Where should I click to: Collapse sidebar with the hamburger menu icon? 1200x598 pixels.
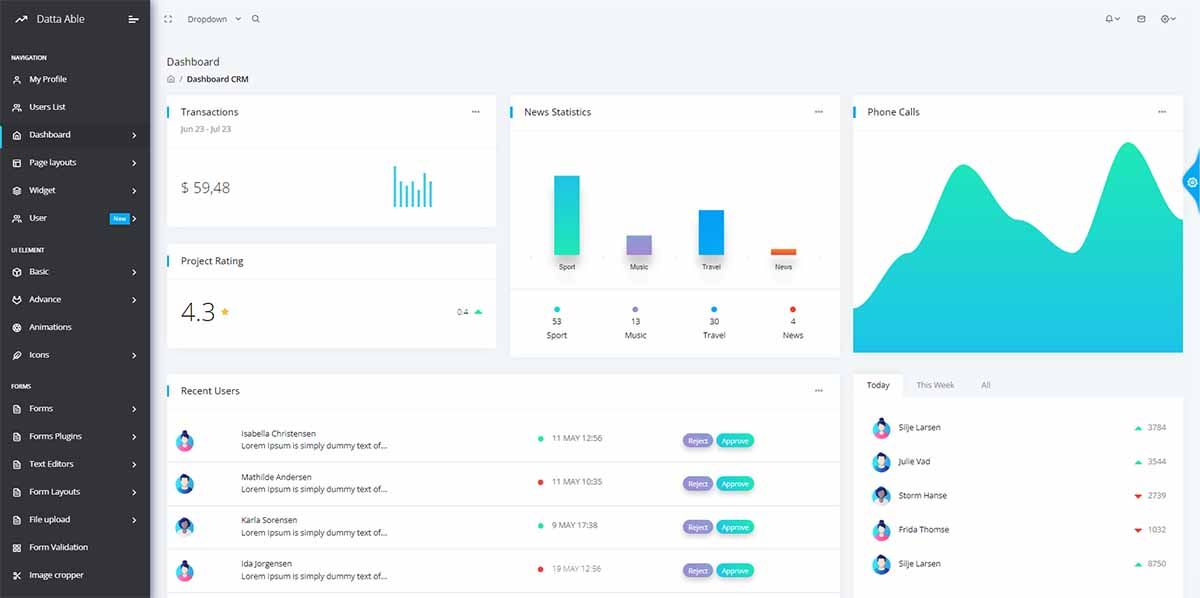pyautogui.click(x=133, y=19)
